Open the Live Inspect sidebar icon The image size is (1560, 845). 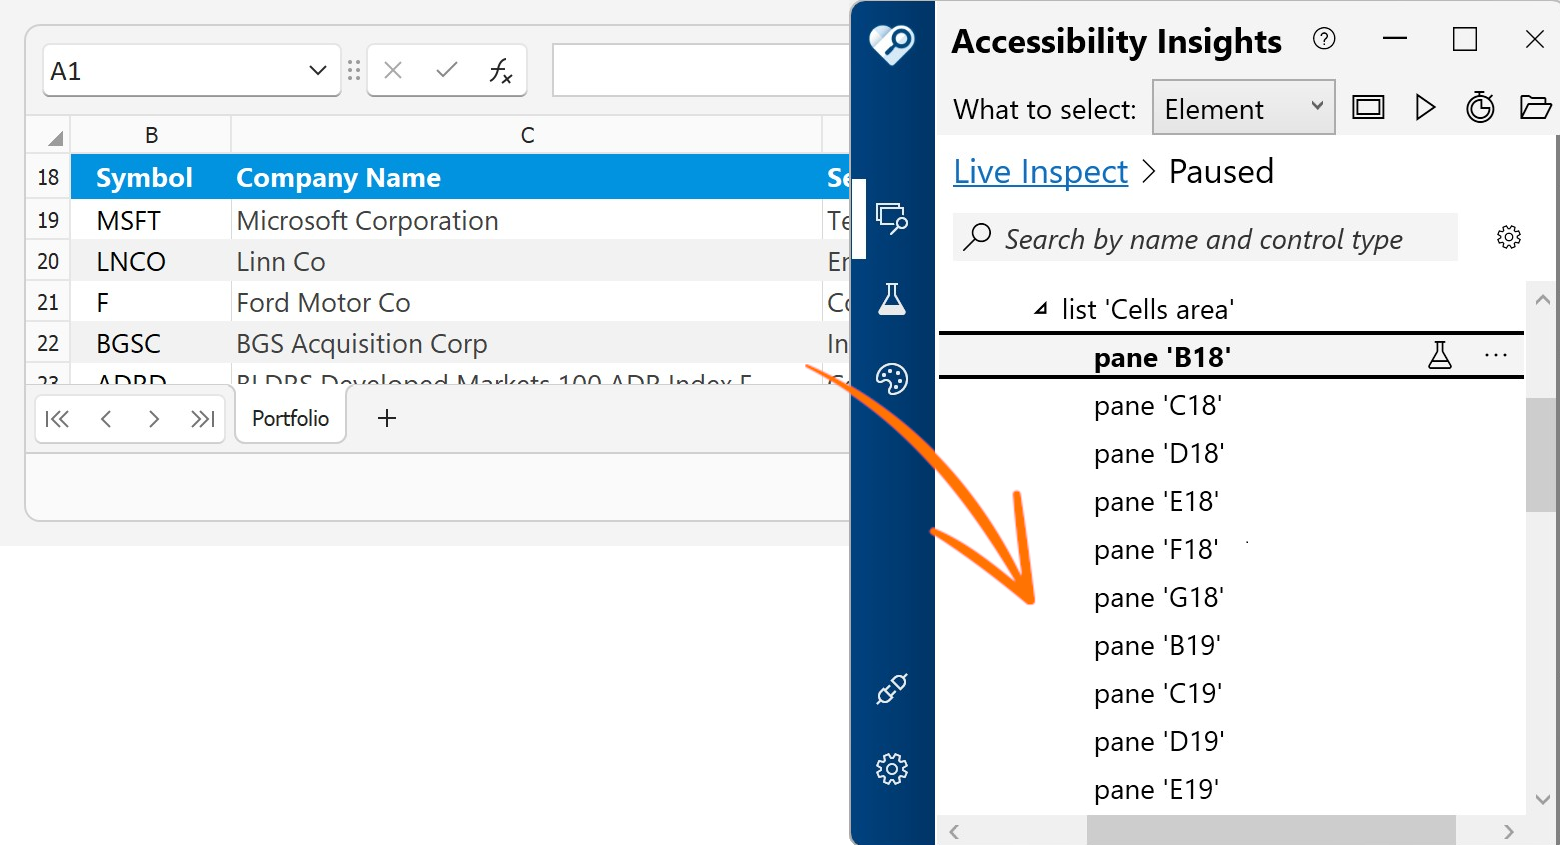(891, 217)
